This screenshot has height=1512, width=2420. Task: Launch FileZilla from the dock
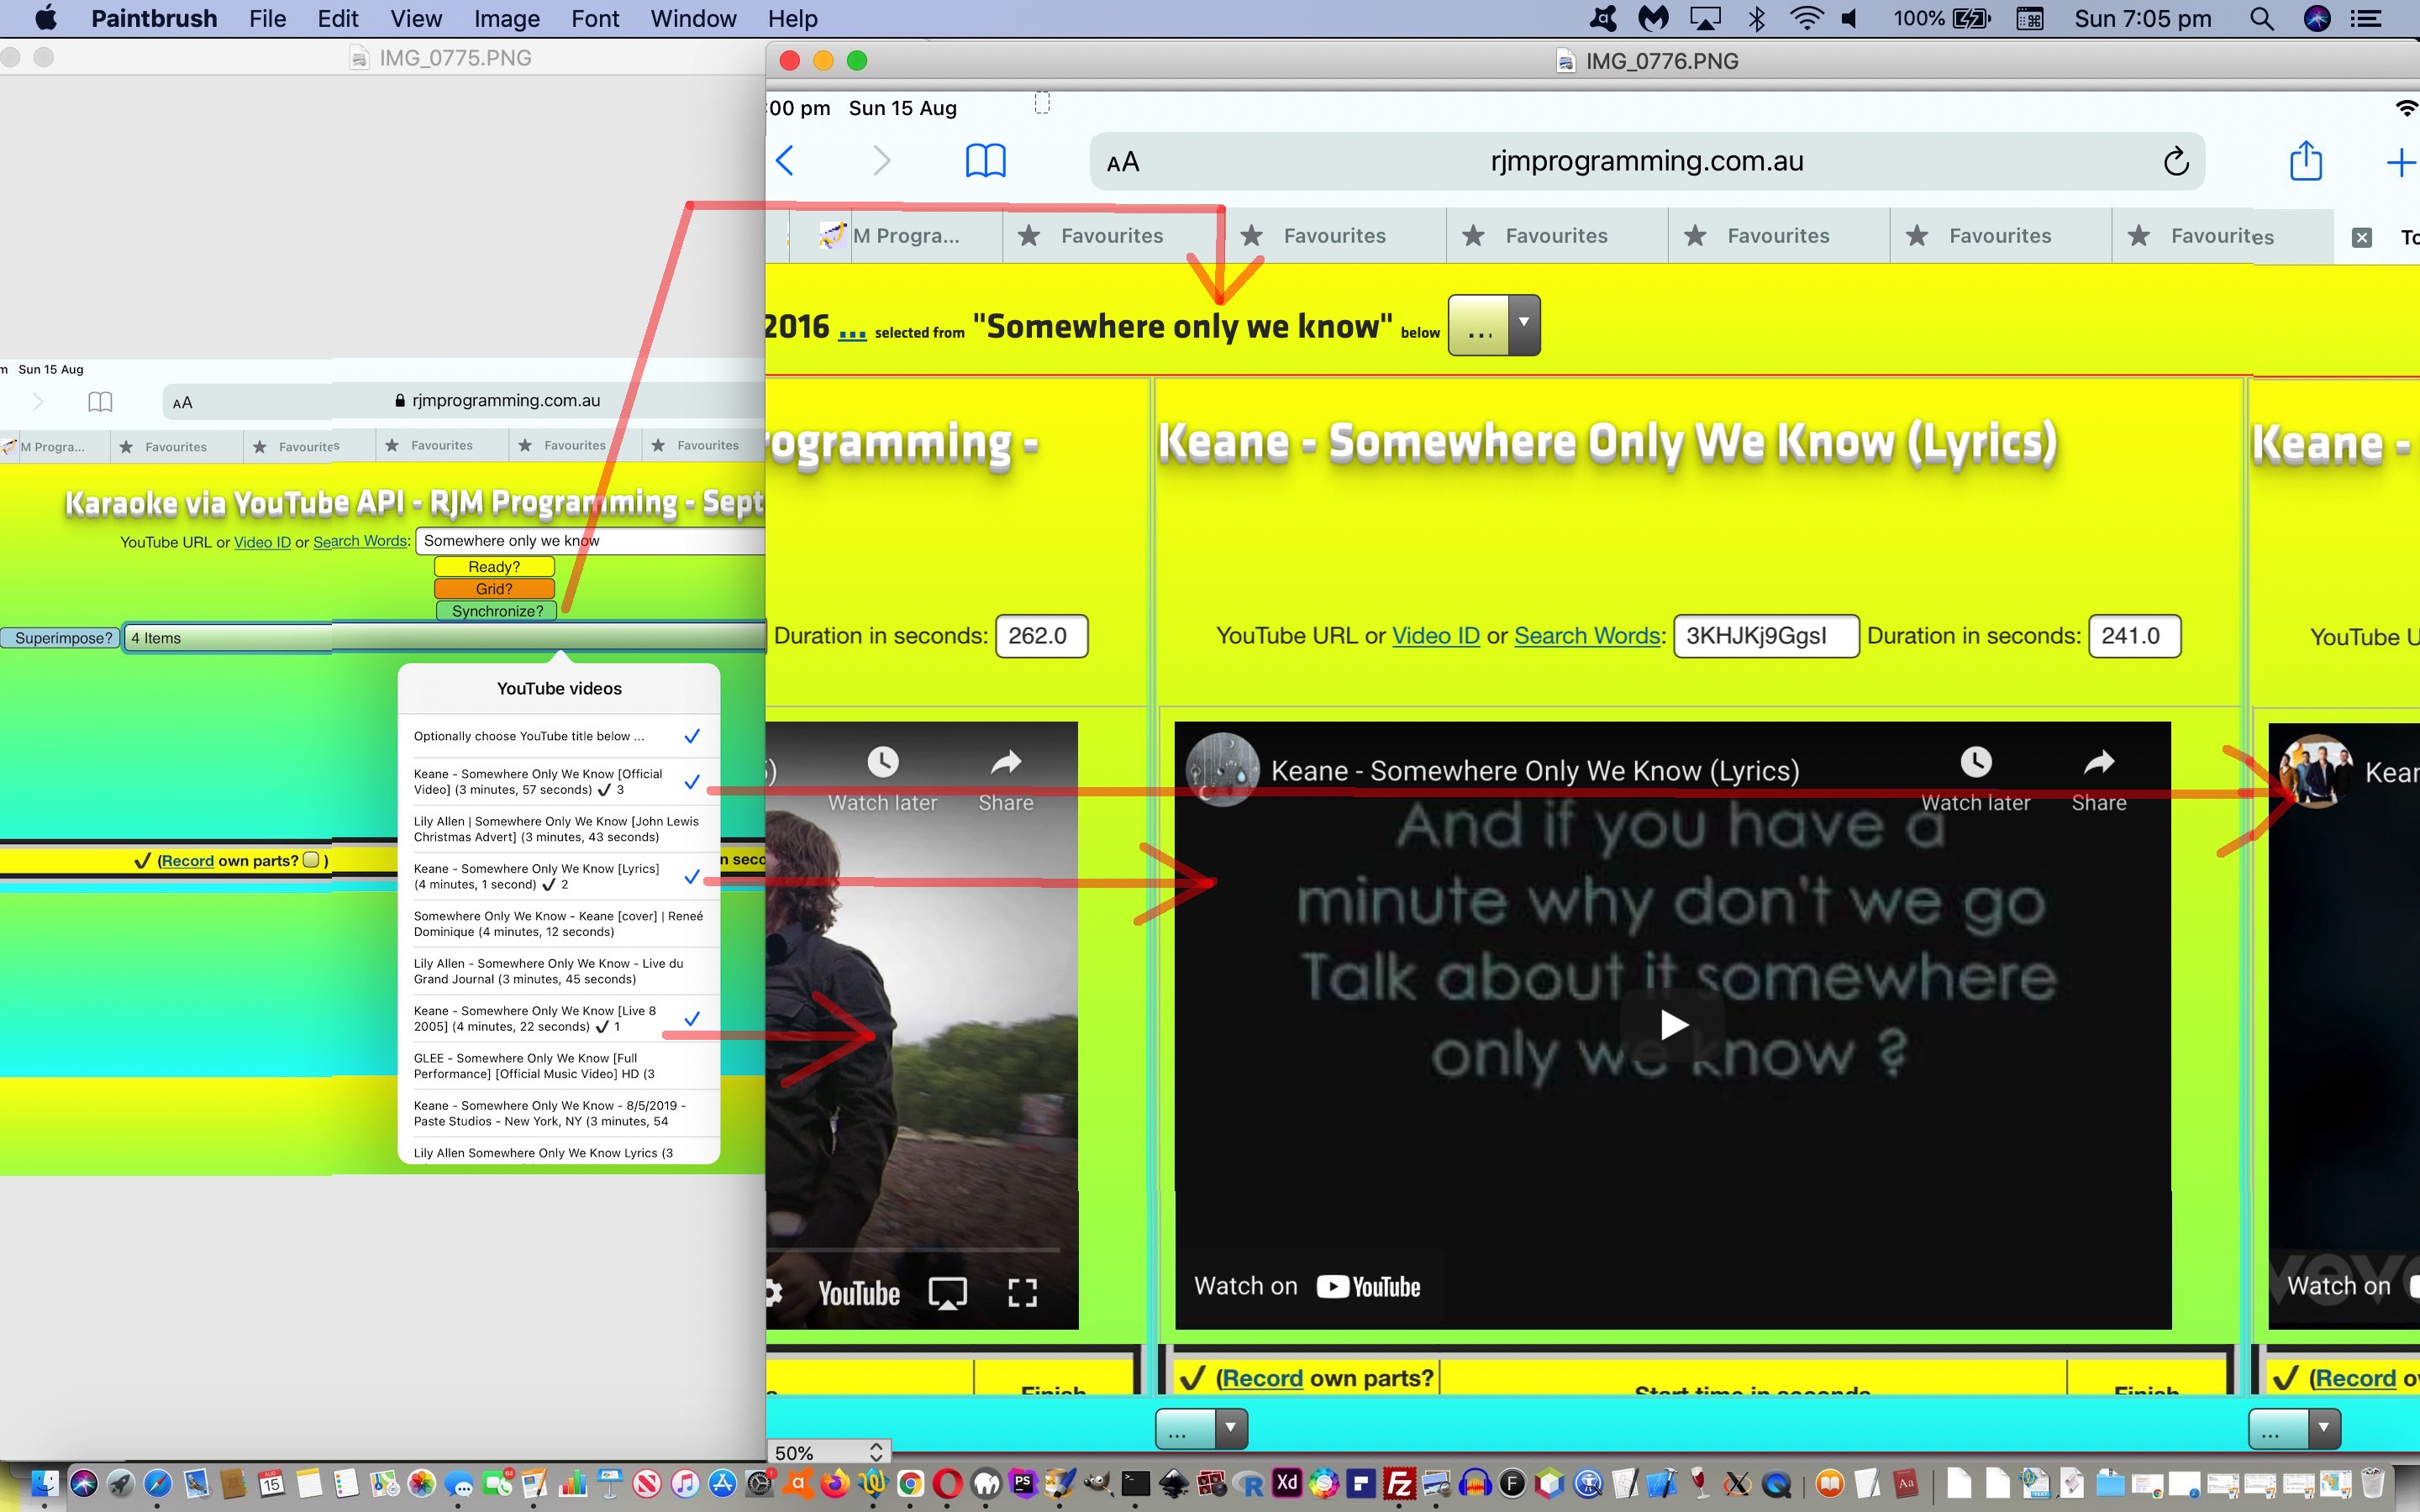(1399, 1484)
